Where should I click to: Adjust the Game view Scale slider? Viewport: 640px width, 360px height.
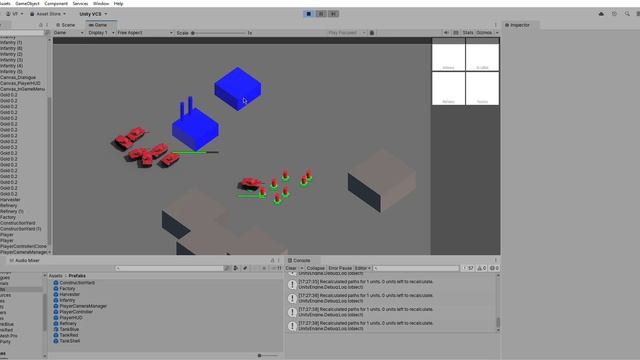click(219, 33)
